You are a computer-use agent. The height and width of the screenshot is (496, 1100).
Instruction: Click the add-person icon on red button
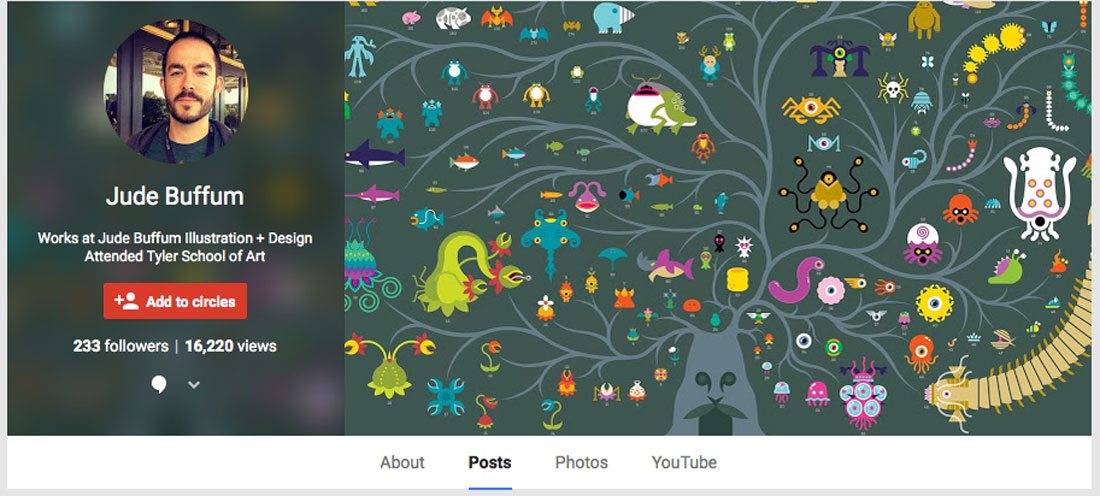pos(126,302)
